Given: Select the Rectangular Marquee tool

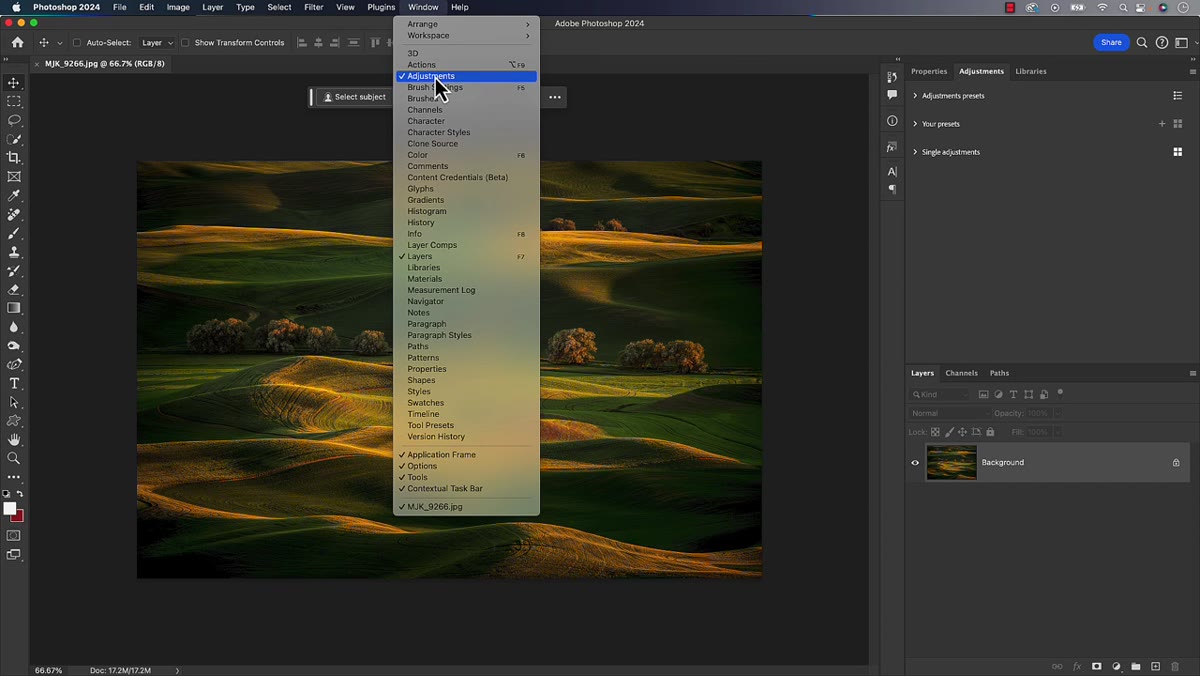Looking at the screenshot, I should (x=14, y=102).
